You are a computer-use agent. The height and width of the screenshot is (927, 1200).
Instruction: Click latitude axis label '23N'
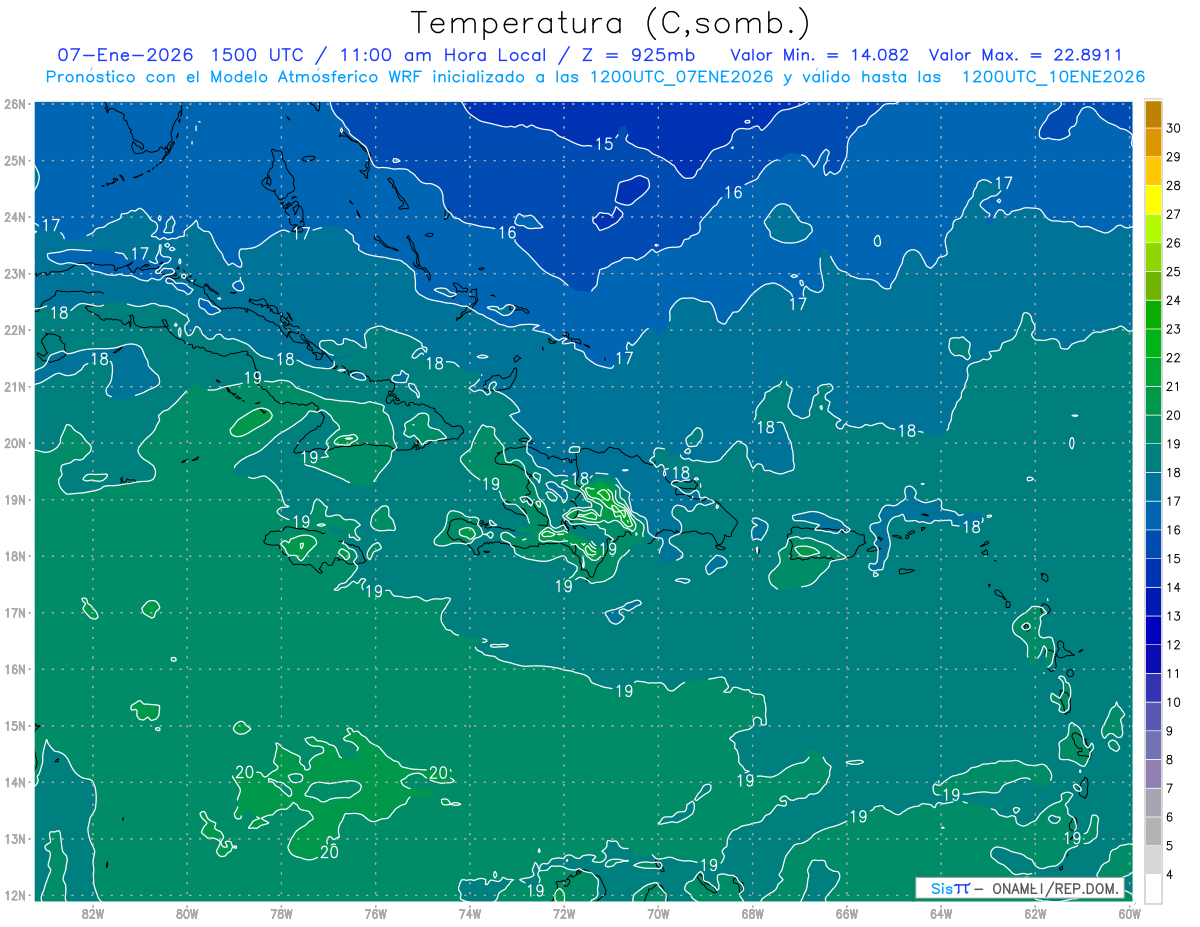click(x=14, y=273)
